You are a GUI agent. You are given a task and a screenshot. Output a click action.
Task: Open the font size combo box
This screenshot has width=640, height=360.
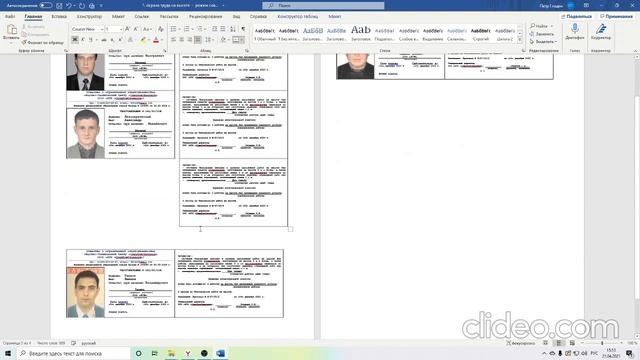click(x=113, y=29)
